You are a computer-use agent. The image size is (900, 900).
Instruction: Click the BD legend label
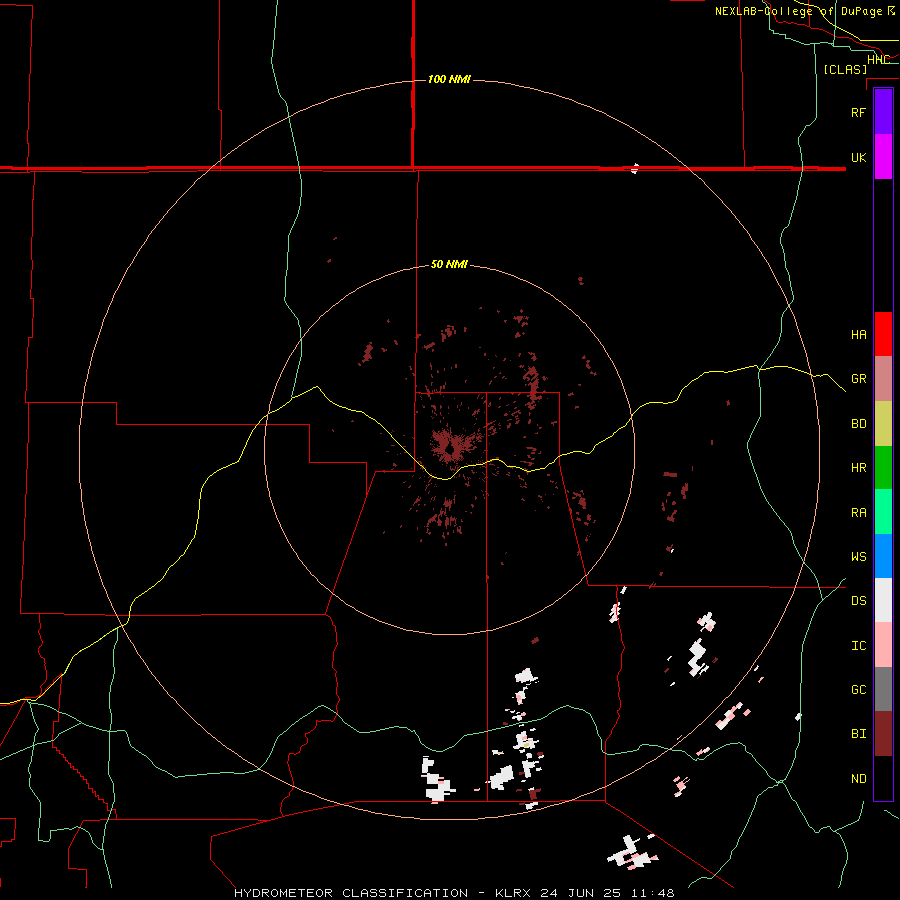(x=859, y=424)
